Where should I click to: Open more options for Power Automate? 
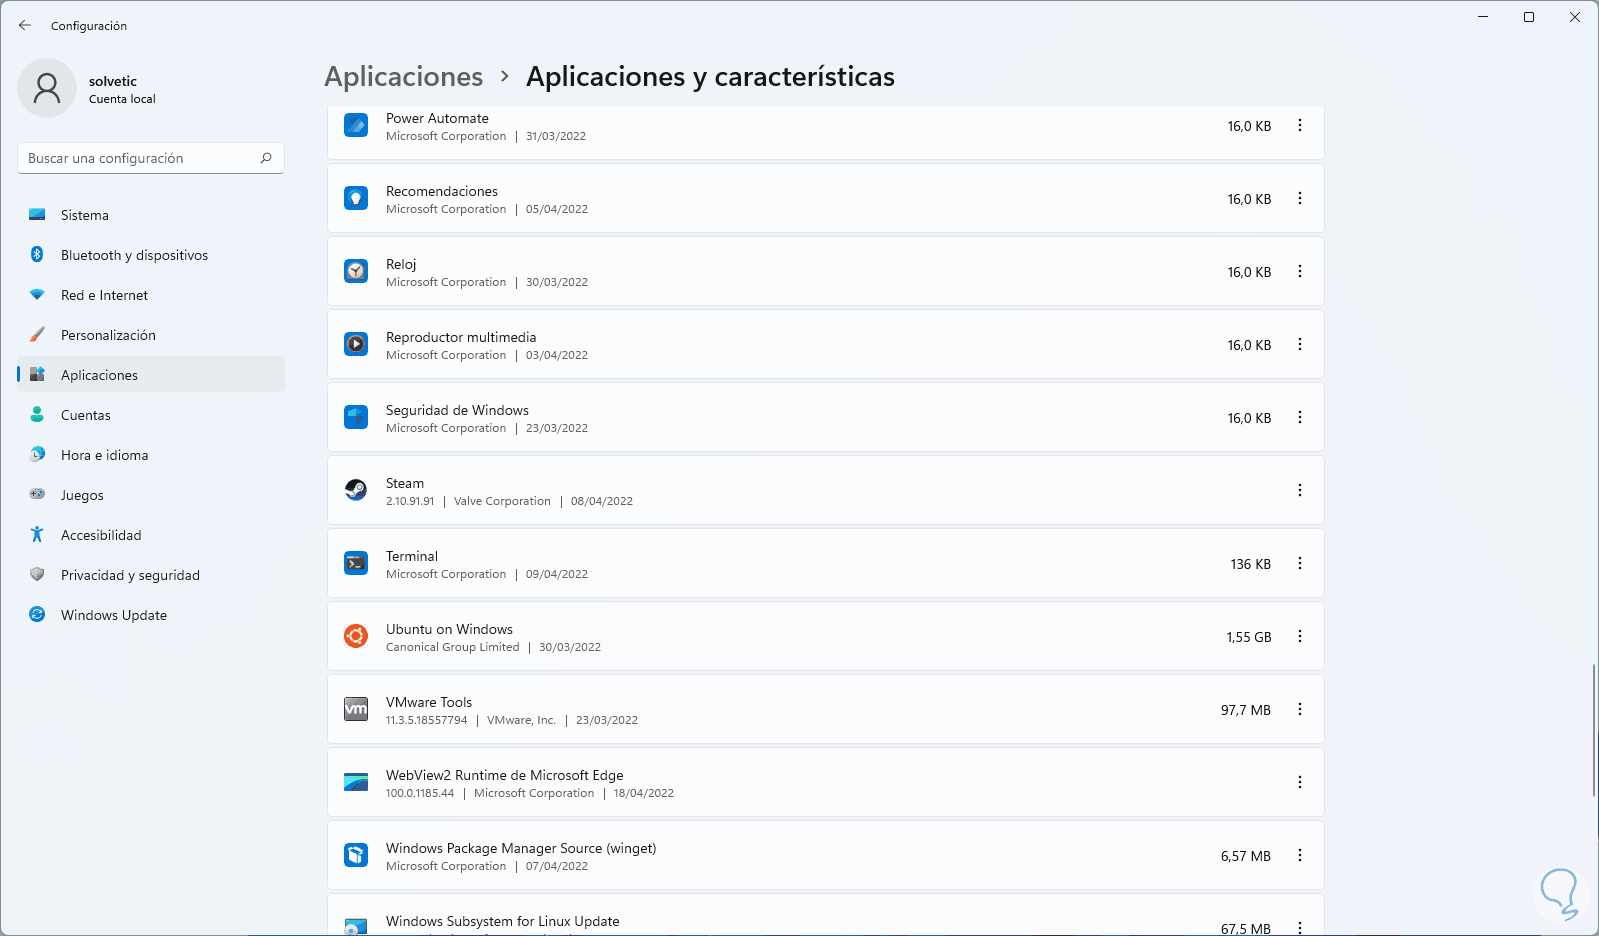1299,125
